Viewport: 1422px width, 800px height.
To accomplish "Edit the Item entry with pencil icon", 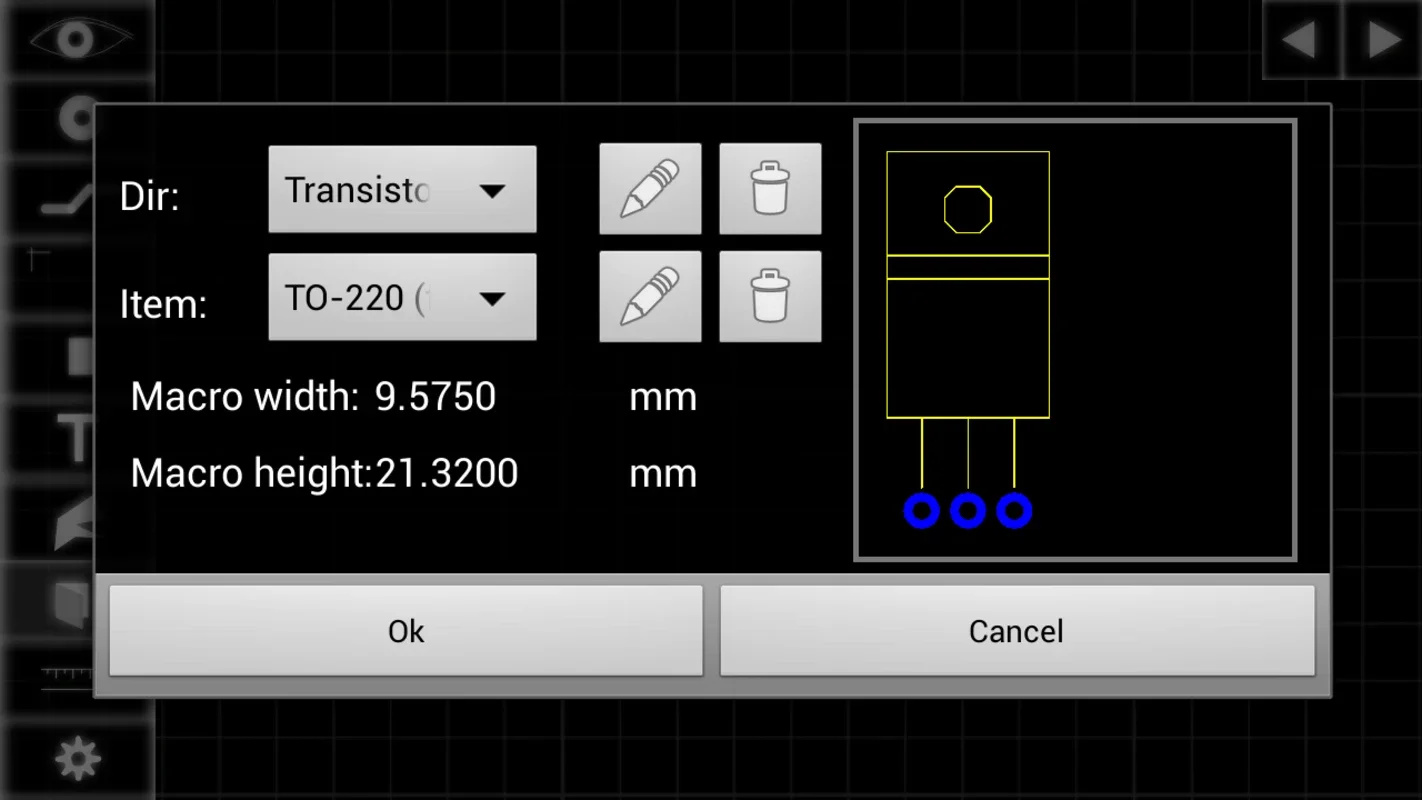I will 650,297.
